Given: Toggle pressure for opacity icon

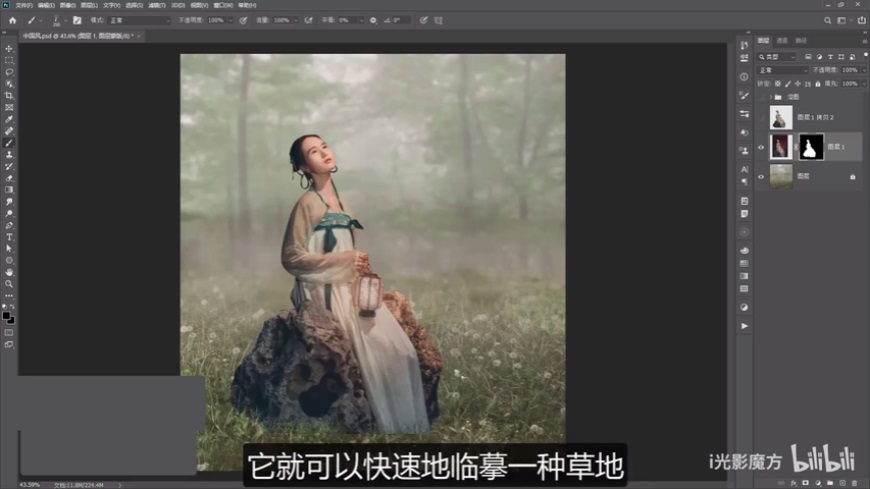Looking at the screenshot, I should (243, 20).
